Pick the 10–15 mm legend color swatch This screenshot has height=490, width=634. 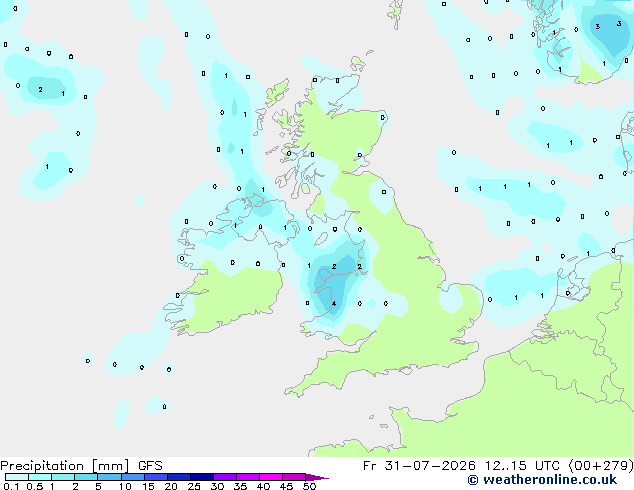point(132,477)
